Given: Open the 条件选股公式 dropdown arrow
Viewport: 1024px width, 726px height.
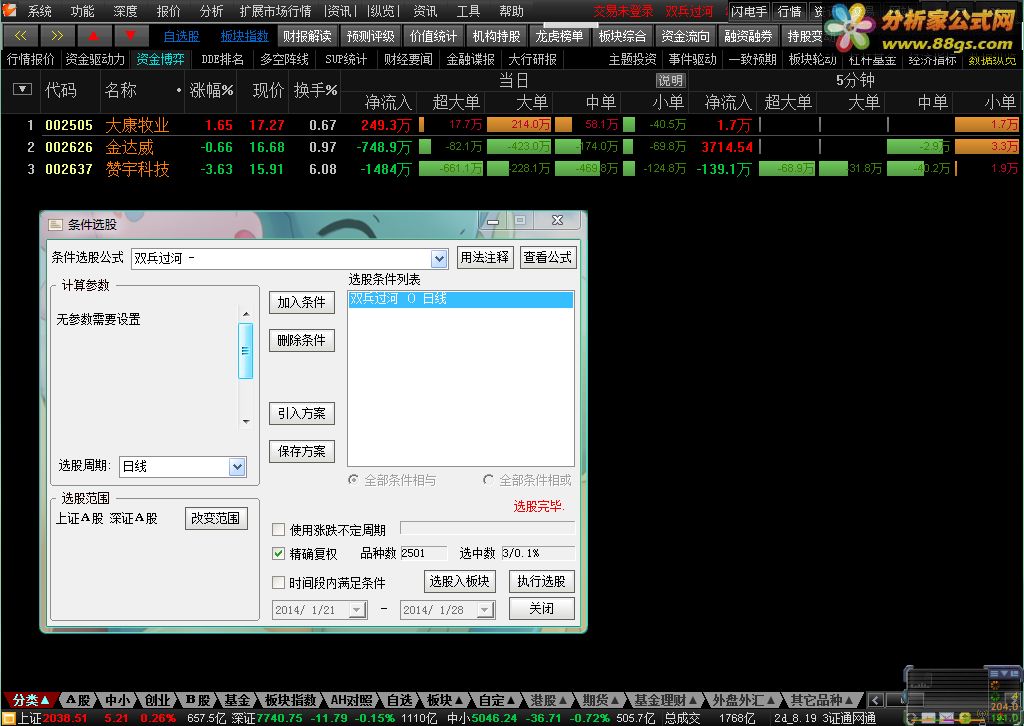Looking at the screenshot, I should point(439,259).
